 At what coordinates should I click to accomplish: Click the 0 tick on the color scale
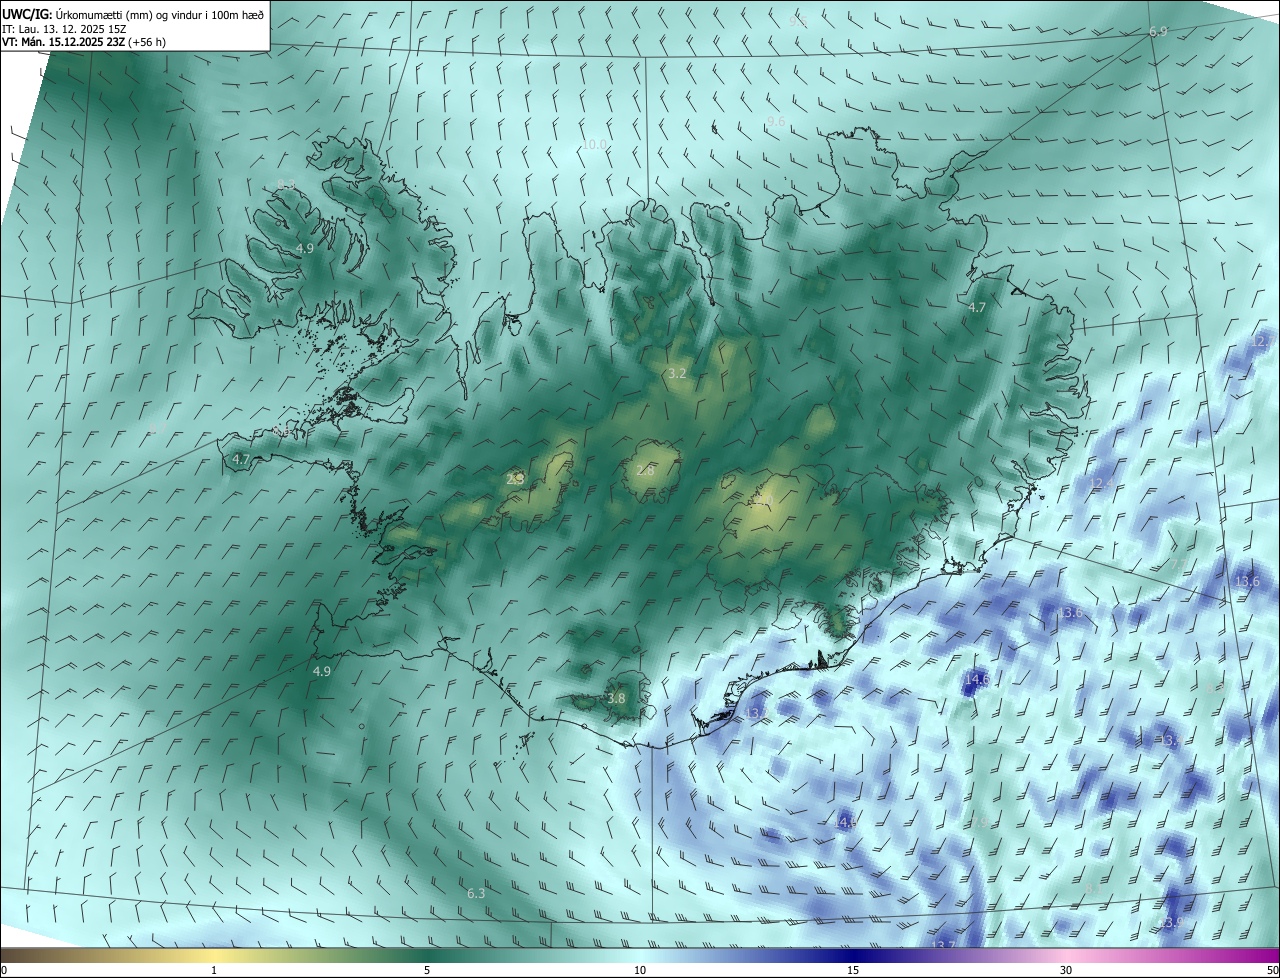4,970
